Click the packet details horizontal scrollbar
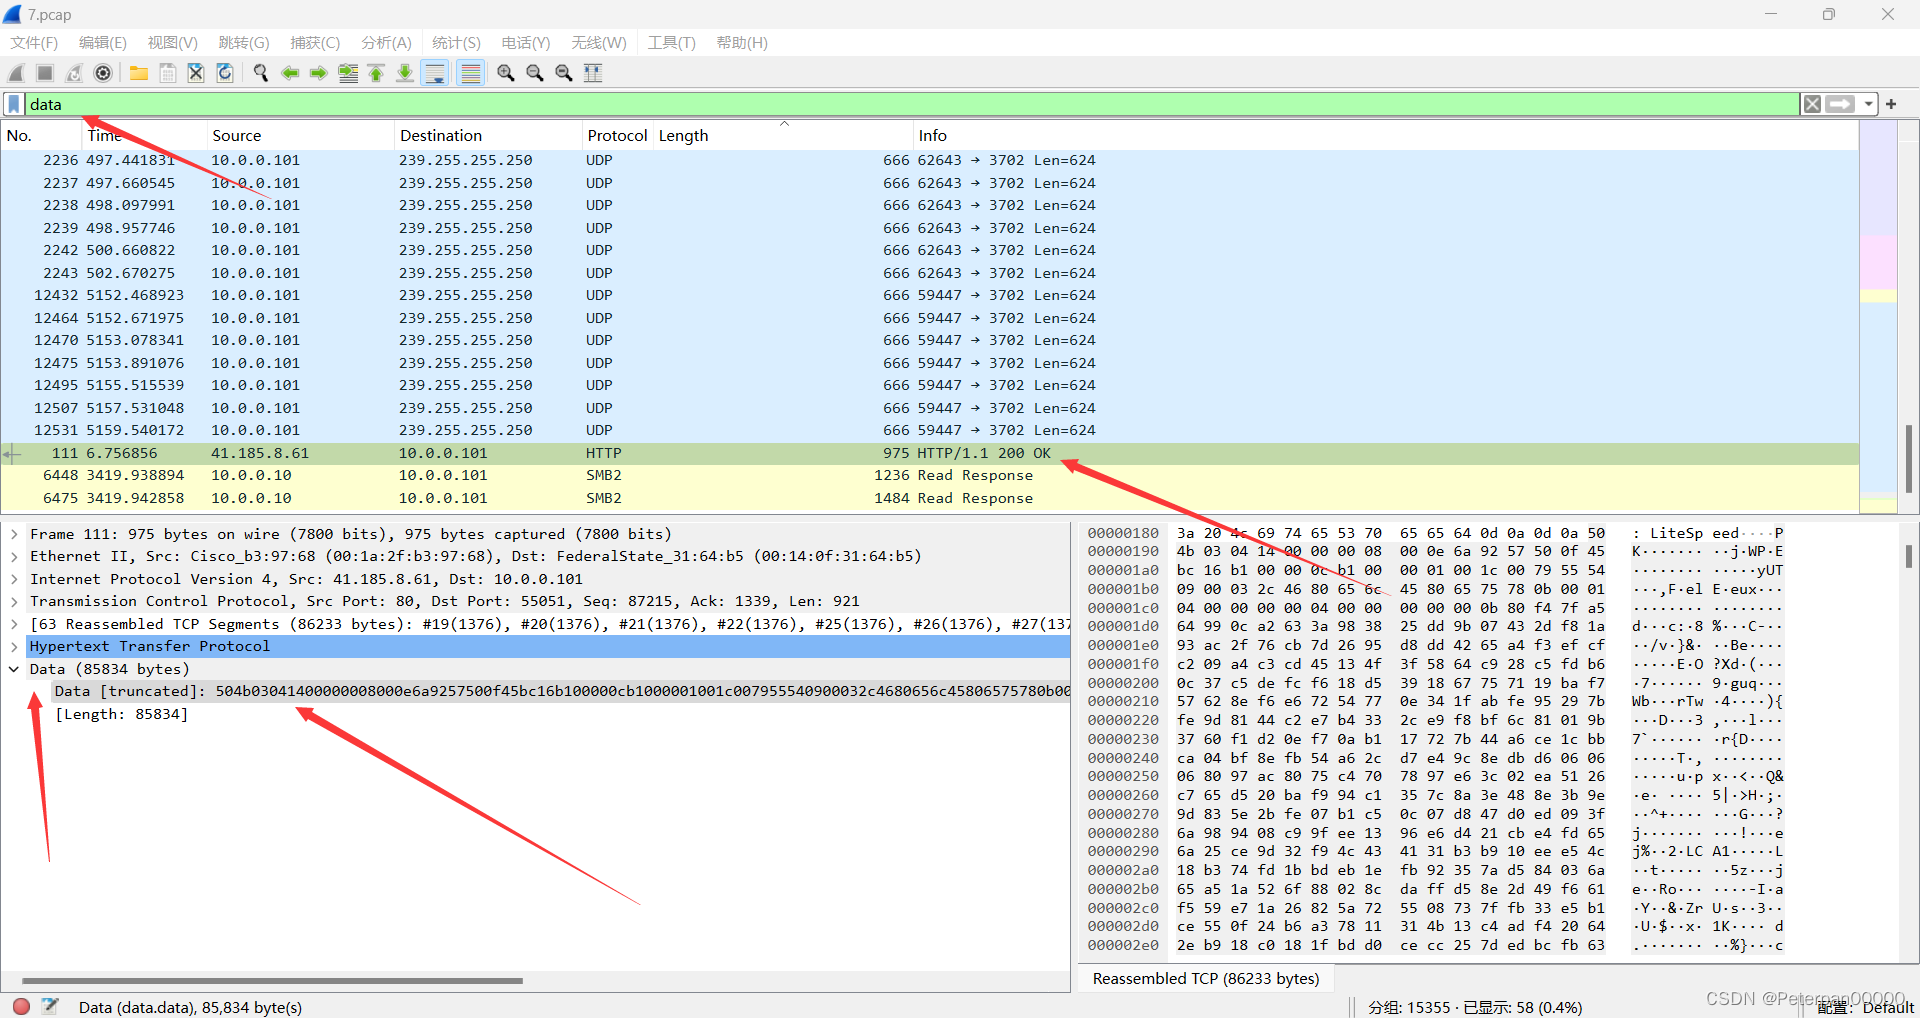The width and height of the screenshot is (1920, 1018). click(x=272, y=981)
